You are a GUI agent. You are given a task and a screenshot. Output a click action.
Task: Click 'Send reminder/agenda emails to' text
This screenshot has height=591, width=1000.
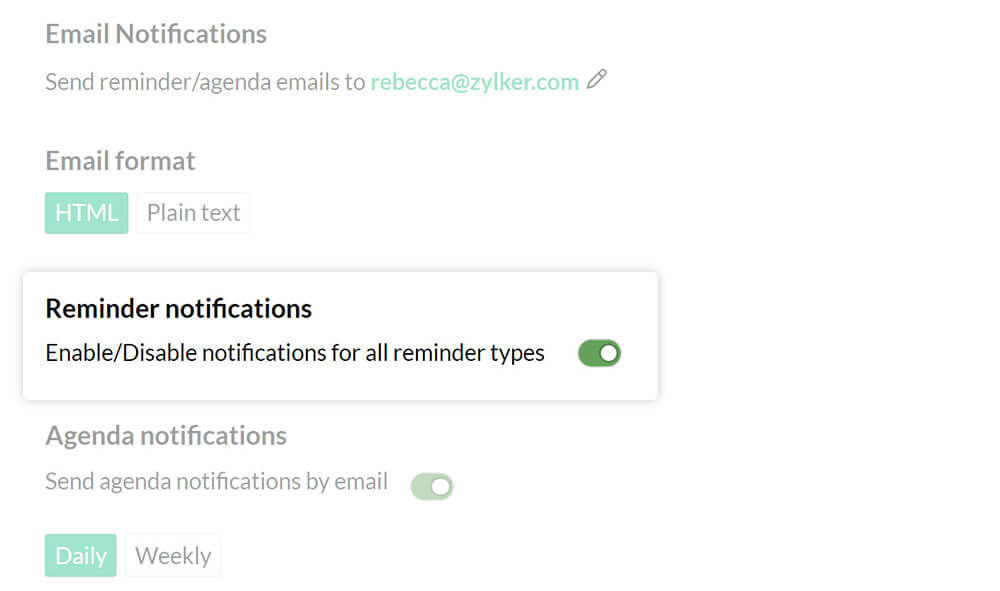tap(205, 82)
